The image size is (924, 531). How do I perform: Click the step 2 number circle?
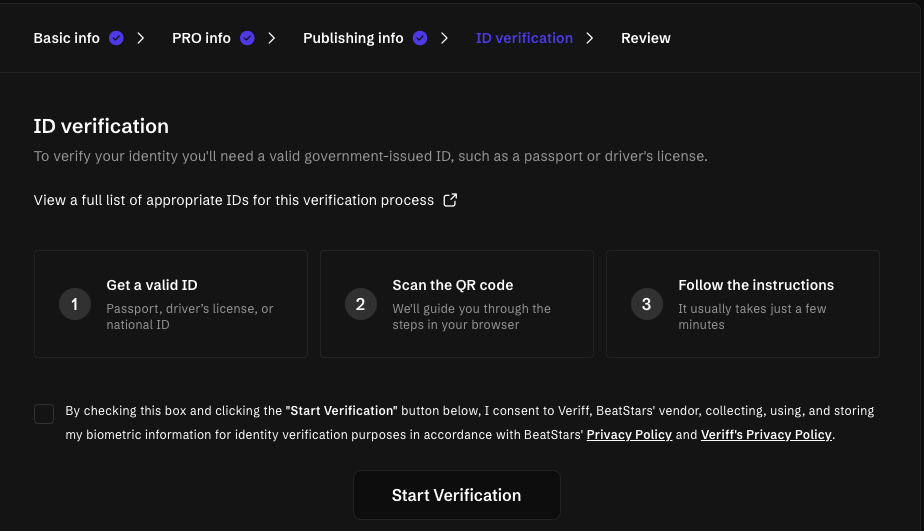pyautogui.click(x=361, y=304)
